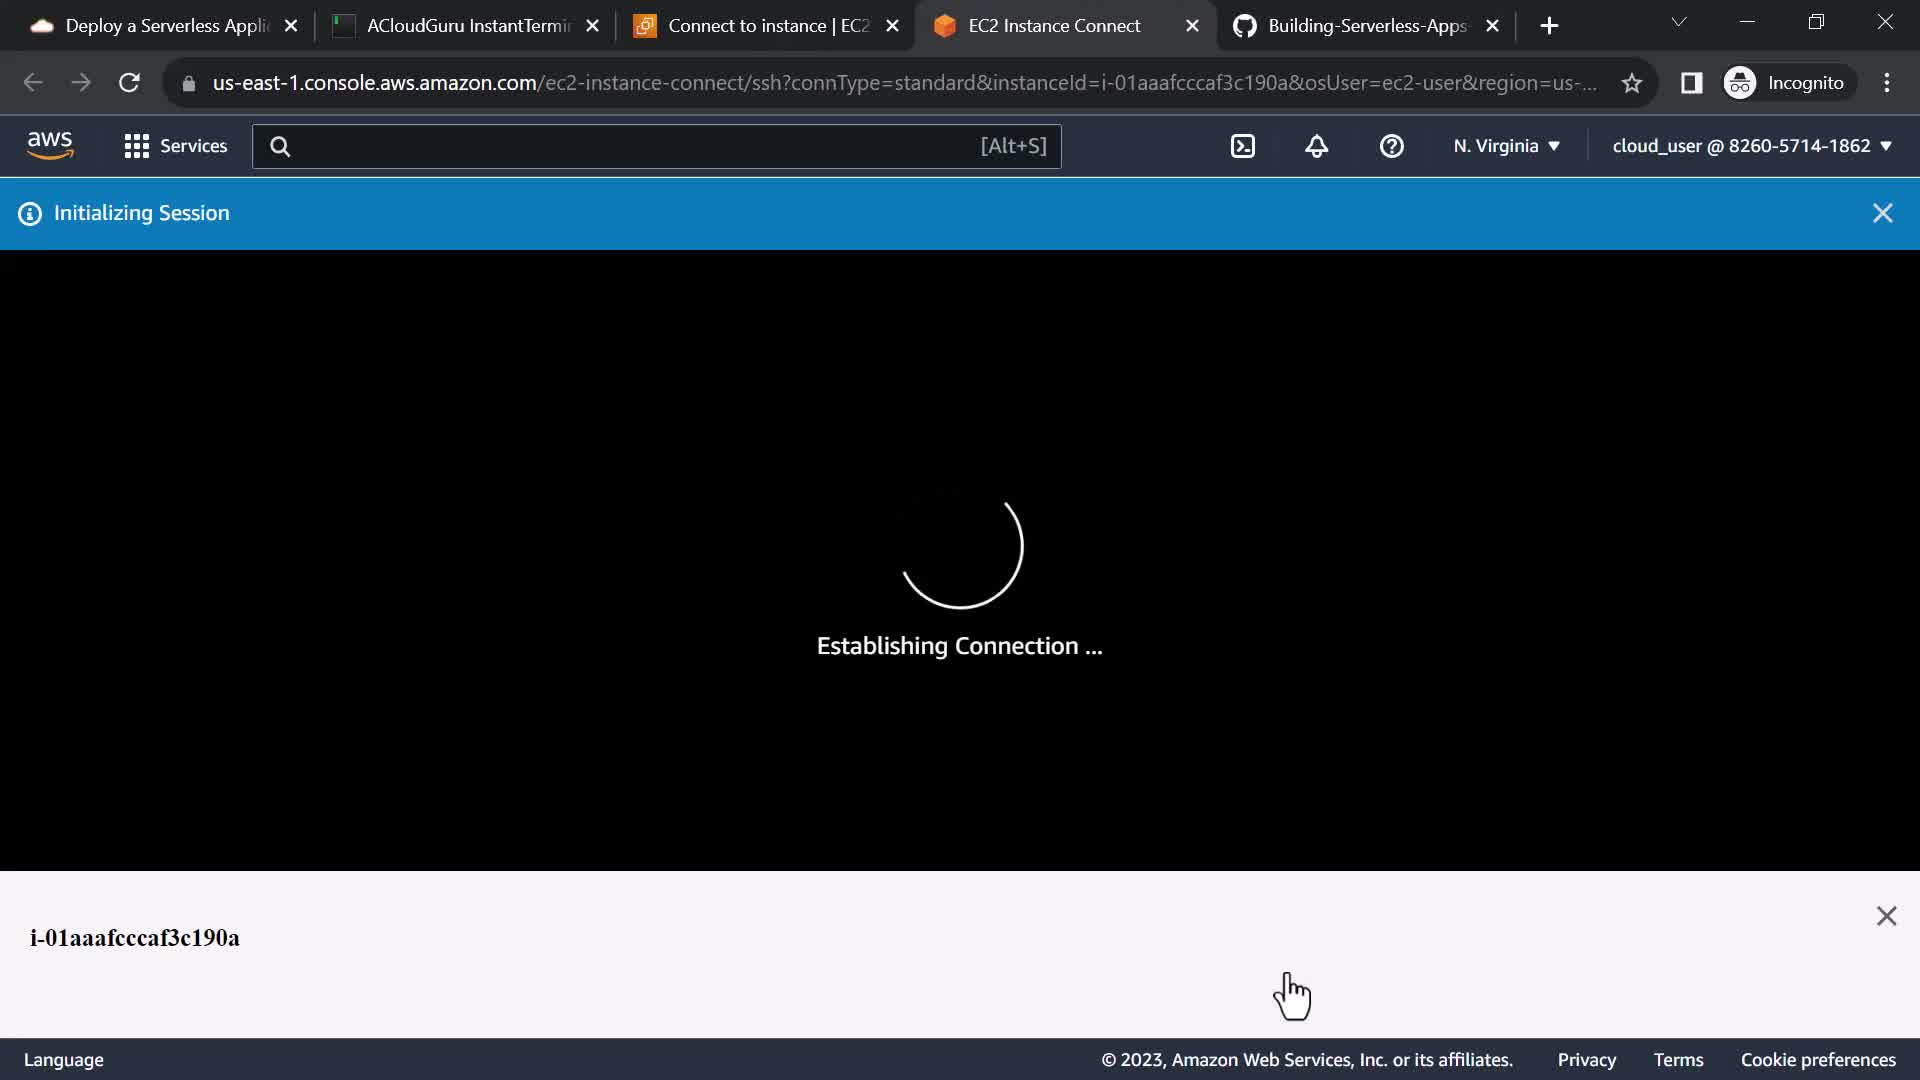Reload the current page
This screenshot has width=1920, height=1080.
pos(129,83)
